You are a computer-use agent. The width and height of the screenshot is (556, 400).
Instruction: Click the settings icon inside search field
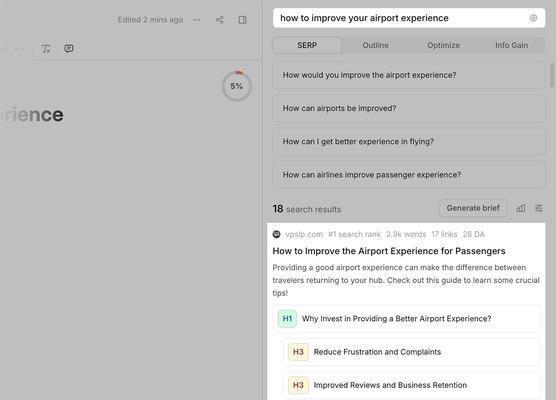[x=533, y=18]
